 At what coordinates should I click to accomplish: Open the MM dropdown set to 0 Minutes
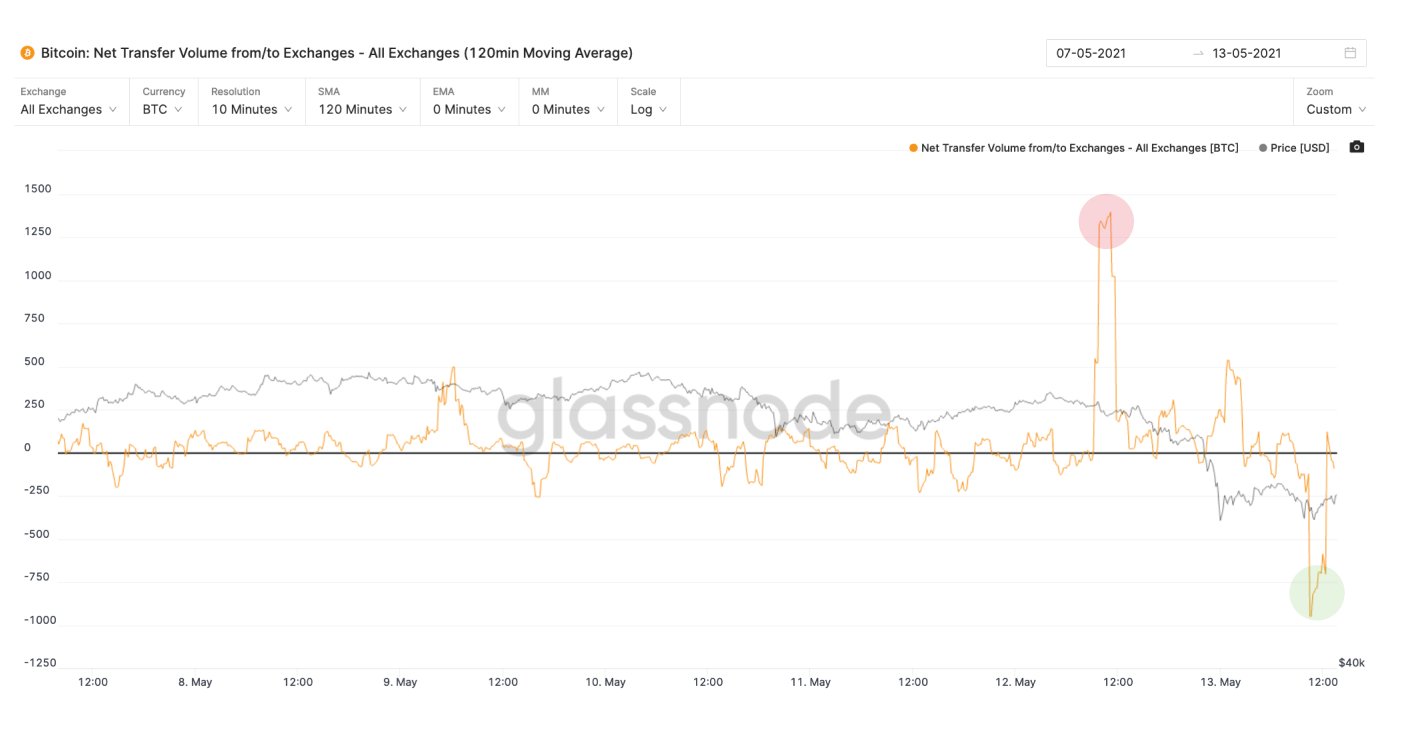568,101
